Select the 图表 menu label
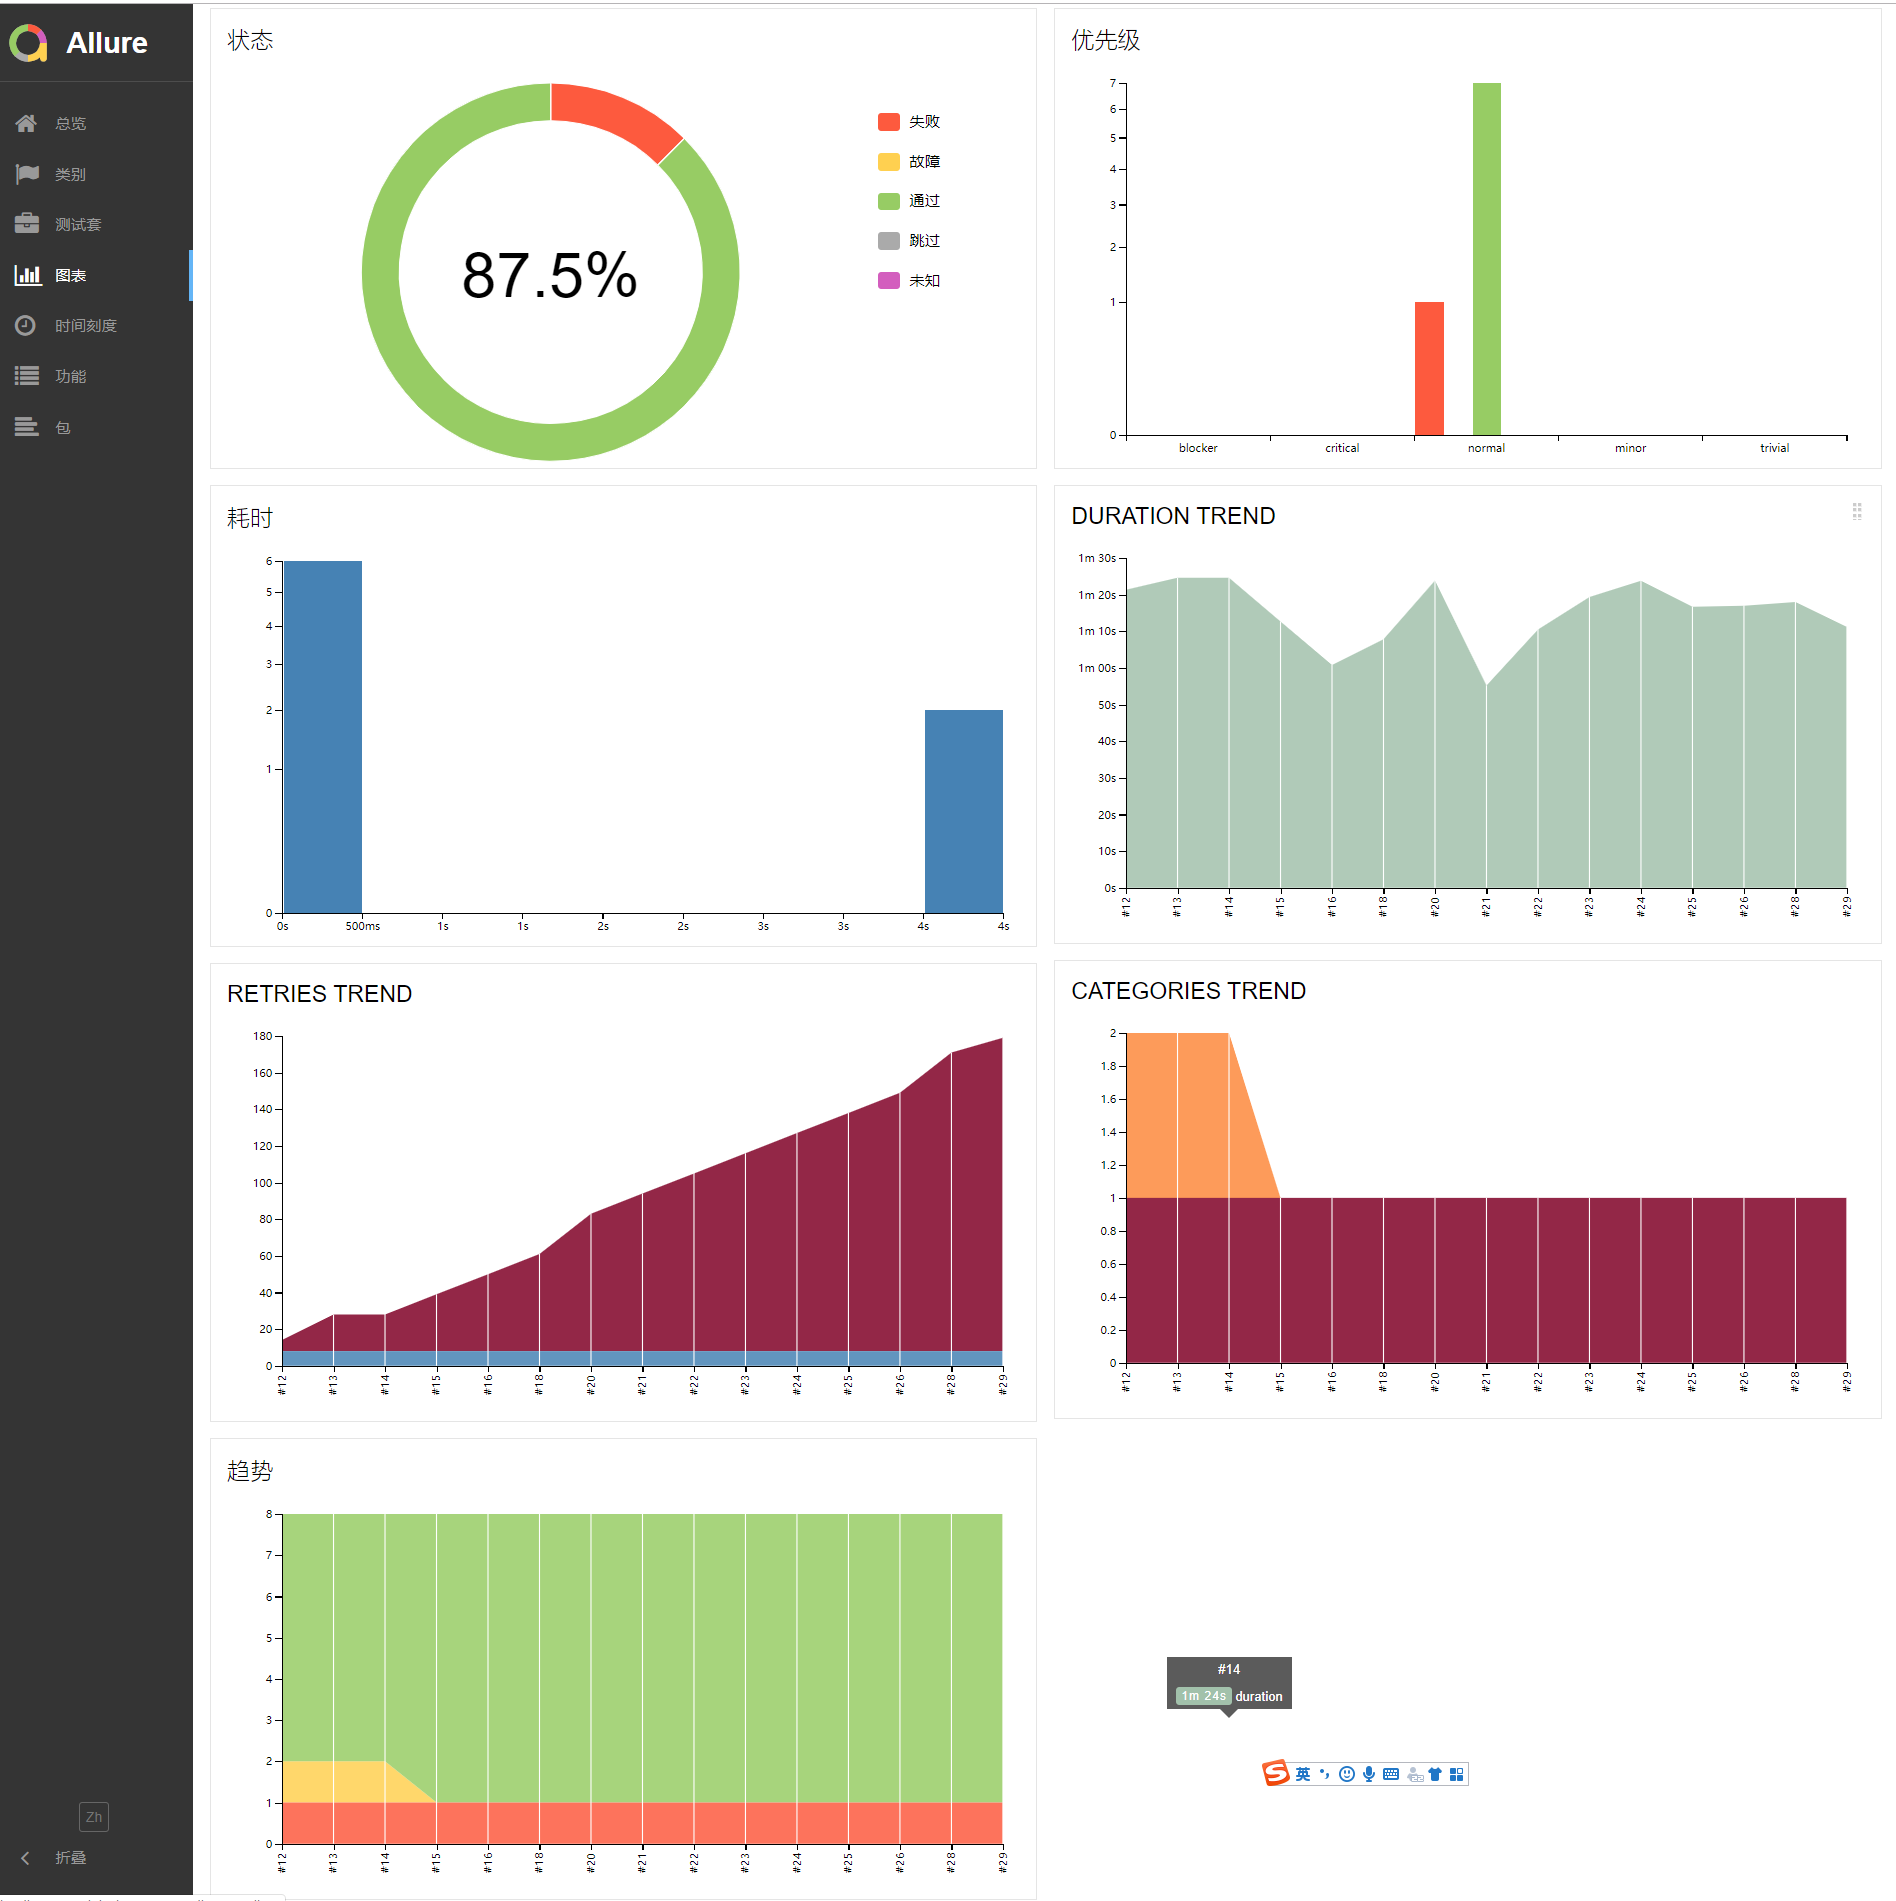Image resolution: width=1896 pixels, height=1901 pixels. click(71, 275)
